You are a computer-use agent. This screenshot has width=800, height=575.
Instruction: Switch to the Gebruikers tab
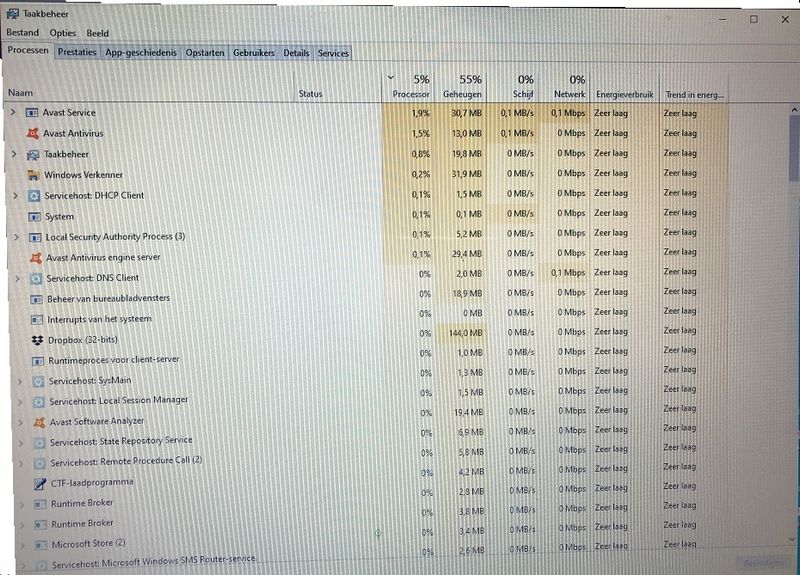tap(254, 53)
